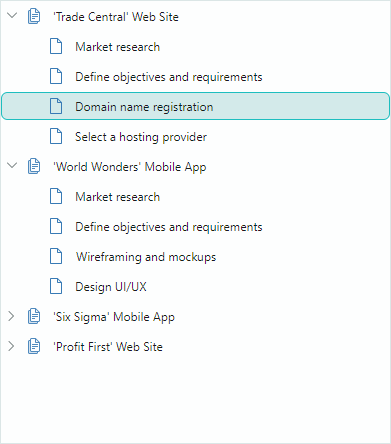The image size is (391, 444).
Task: Collapse the 'Trade Central' Web Site node
Action: coord(12,16)
